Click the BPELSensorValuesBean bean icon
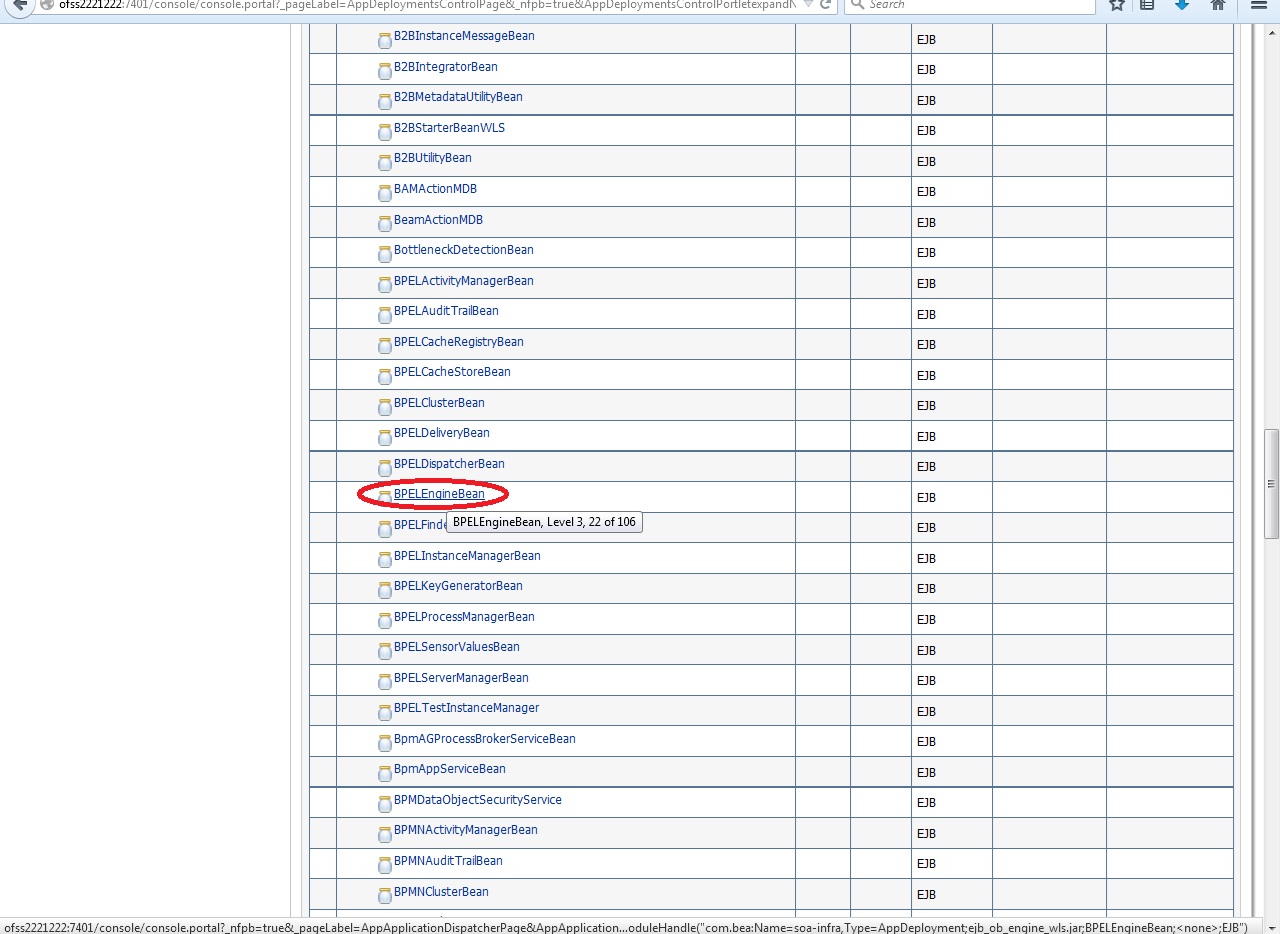The image size is (1280, 934). click(385, 651)
